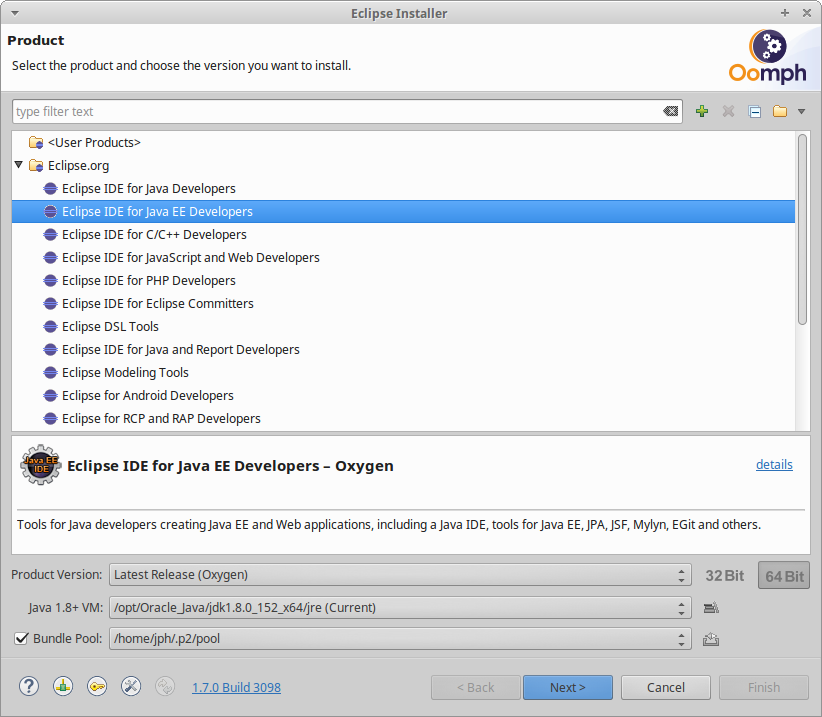This screenshot has width=822, height=717.
Task: Open the catalogs folder icon in the toolbar
Action: tap(780, 111)
